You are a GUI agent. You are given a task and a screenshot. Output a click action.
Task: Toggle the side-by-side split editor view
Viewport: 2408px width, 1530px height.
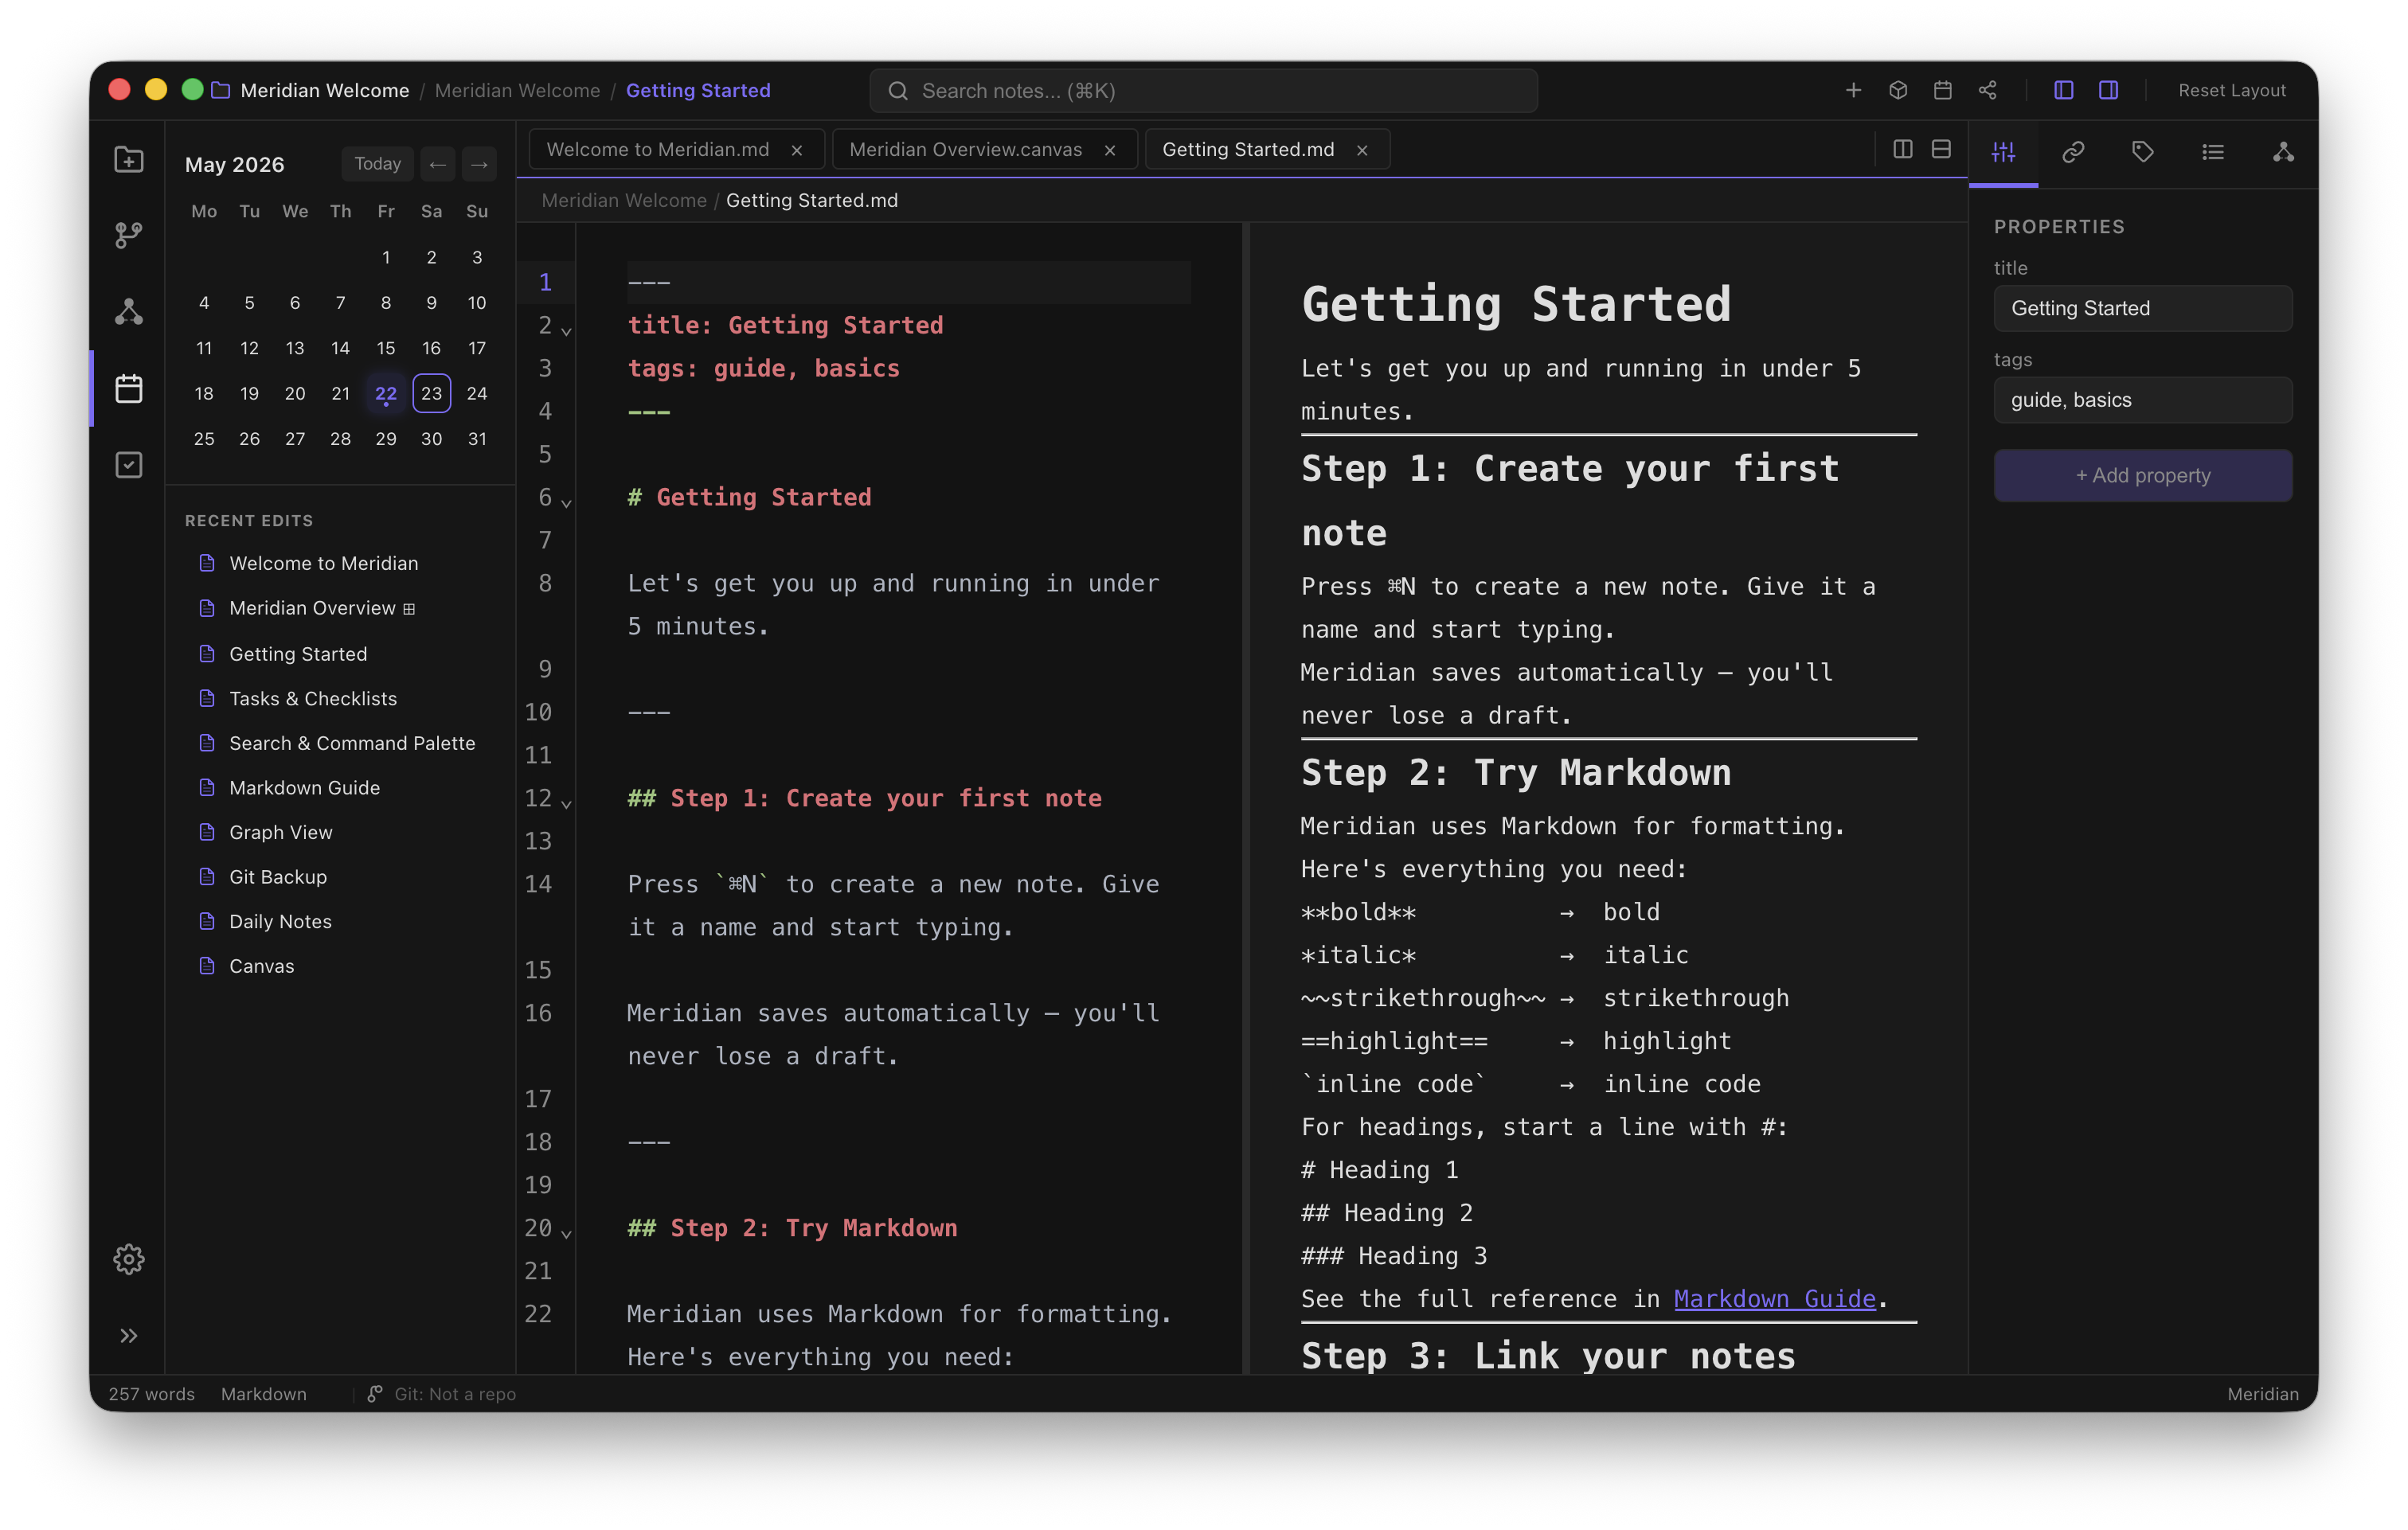[1903, 149]
